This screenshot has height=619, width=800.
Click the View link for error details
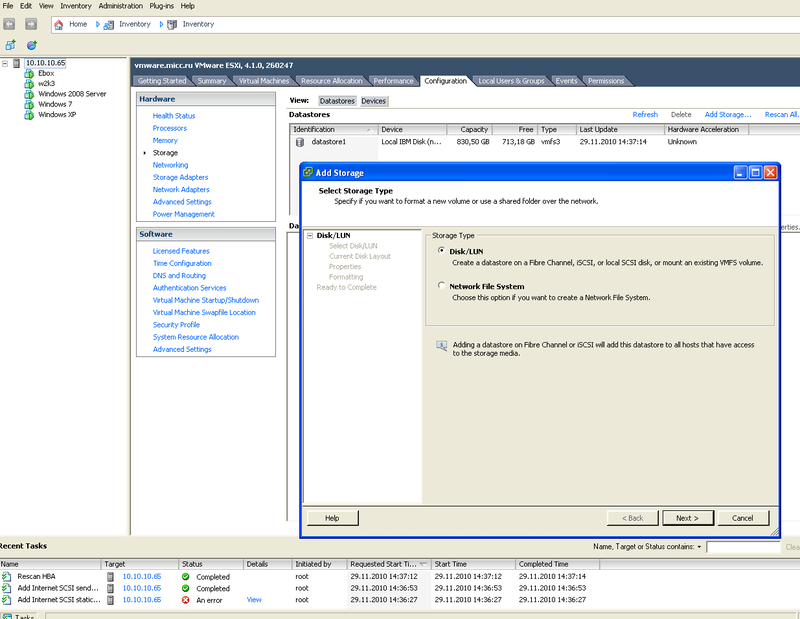point(254,600)
